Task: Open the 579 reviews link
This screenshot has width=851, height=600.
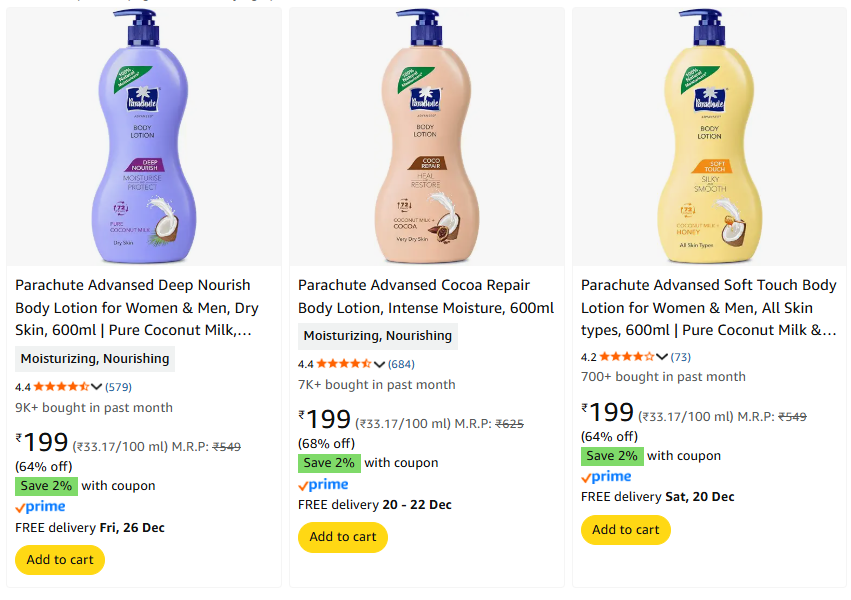Action: [119, 387]
